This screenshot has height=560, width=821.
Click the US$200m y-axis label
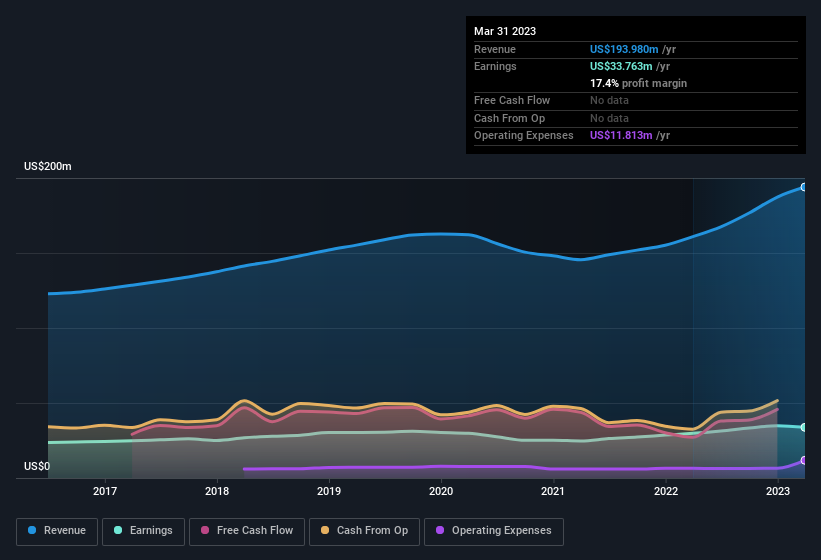click(48, 166)
